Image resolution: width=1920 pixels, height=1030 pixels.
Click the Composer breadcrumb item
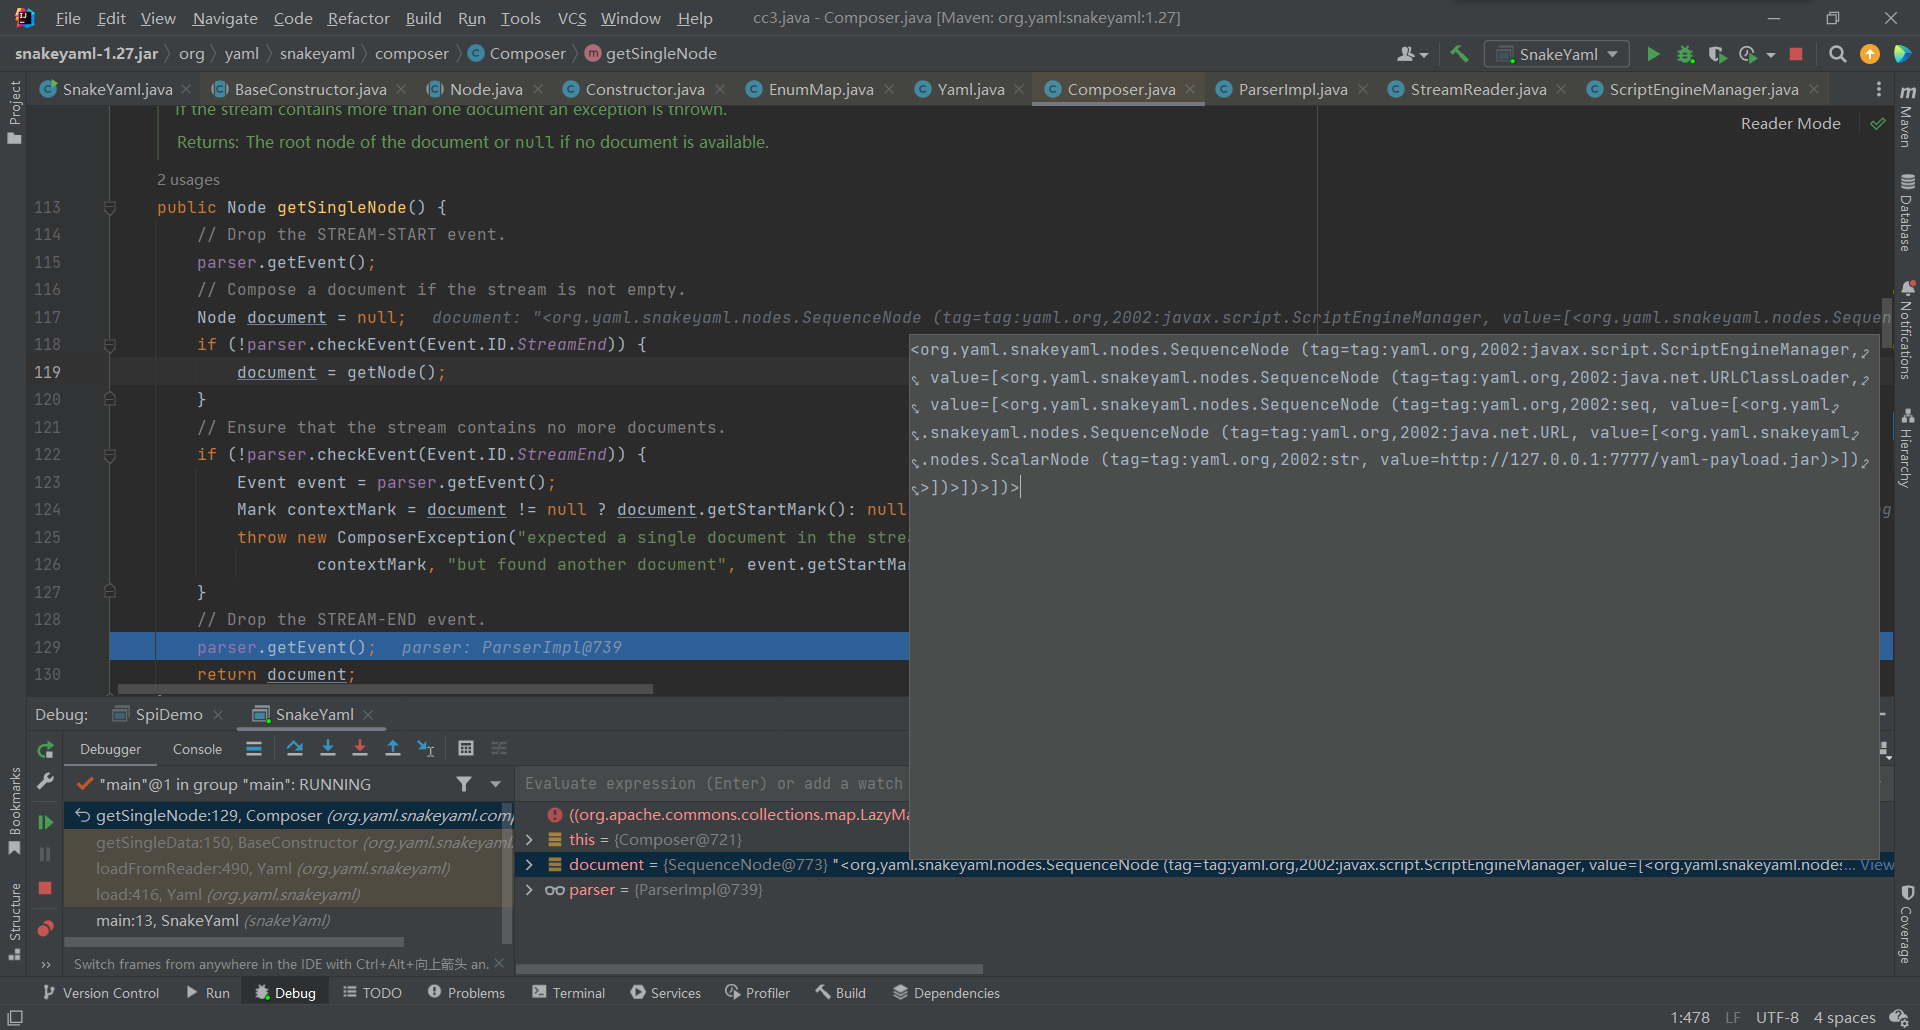[x=517, y=54]
